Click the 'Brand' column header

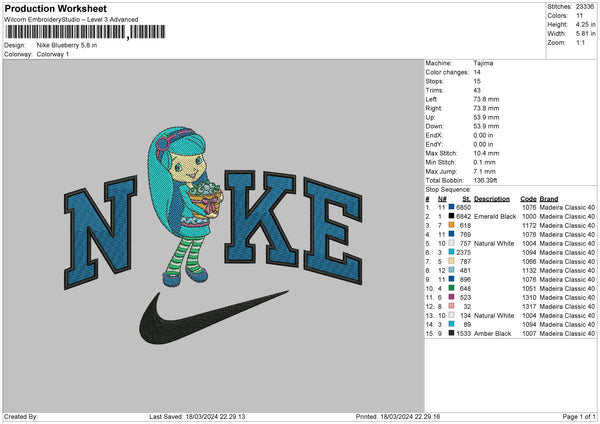tap(549, 199)
